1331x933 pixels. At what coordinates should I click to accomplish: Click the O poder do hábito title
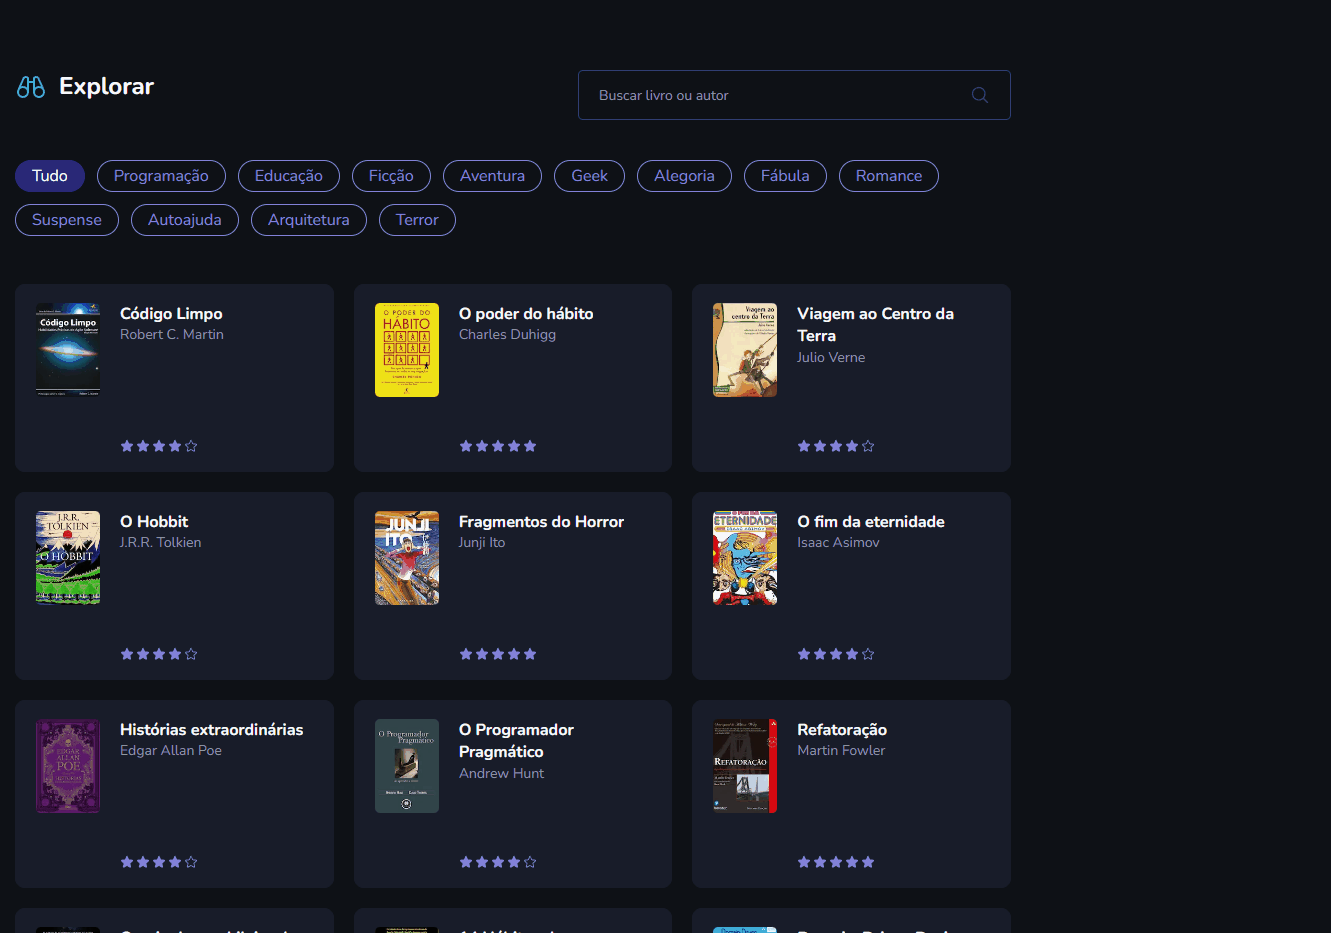526,314
